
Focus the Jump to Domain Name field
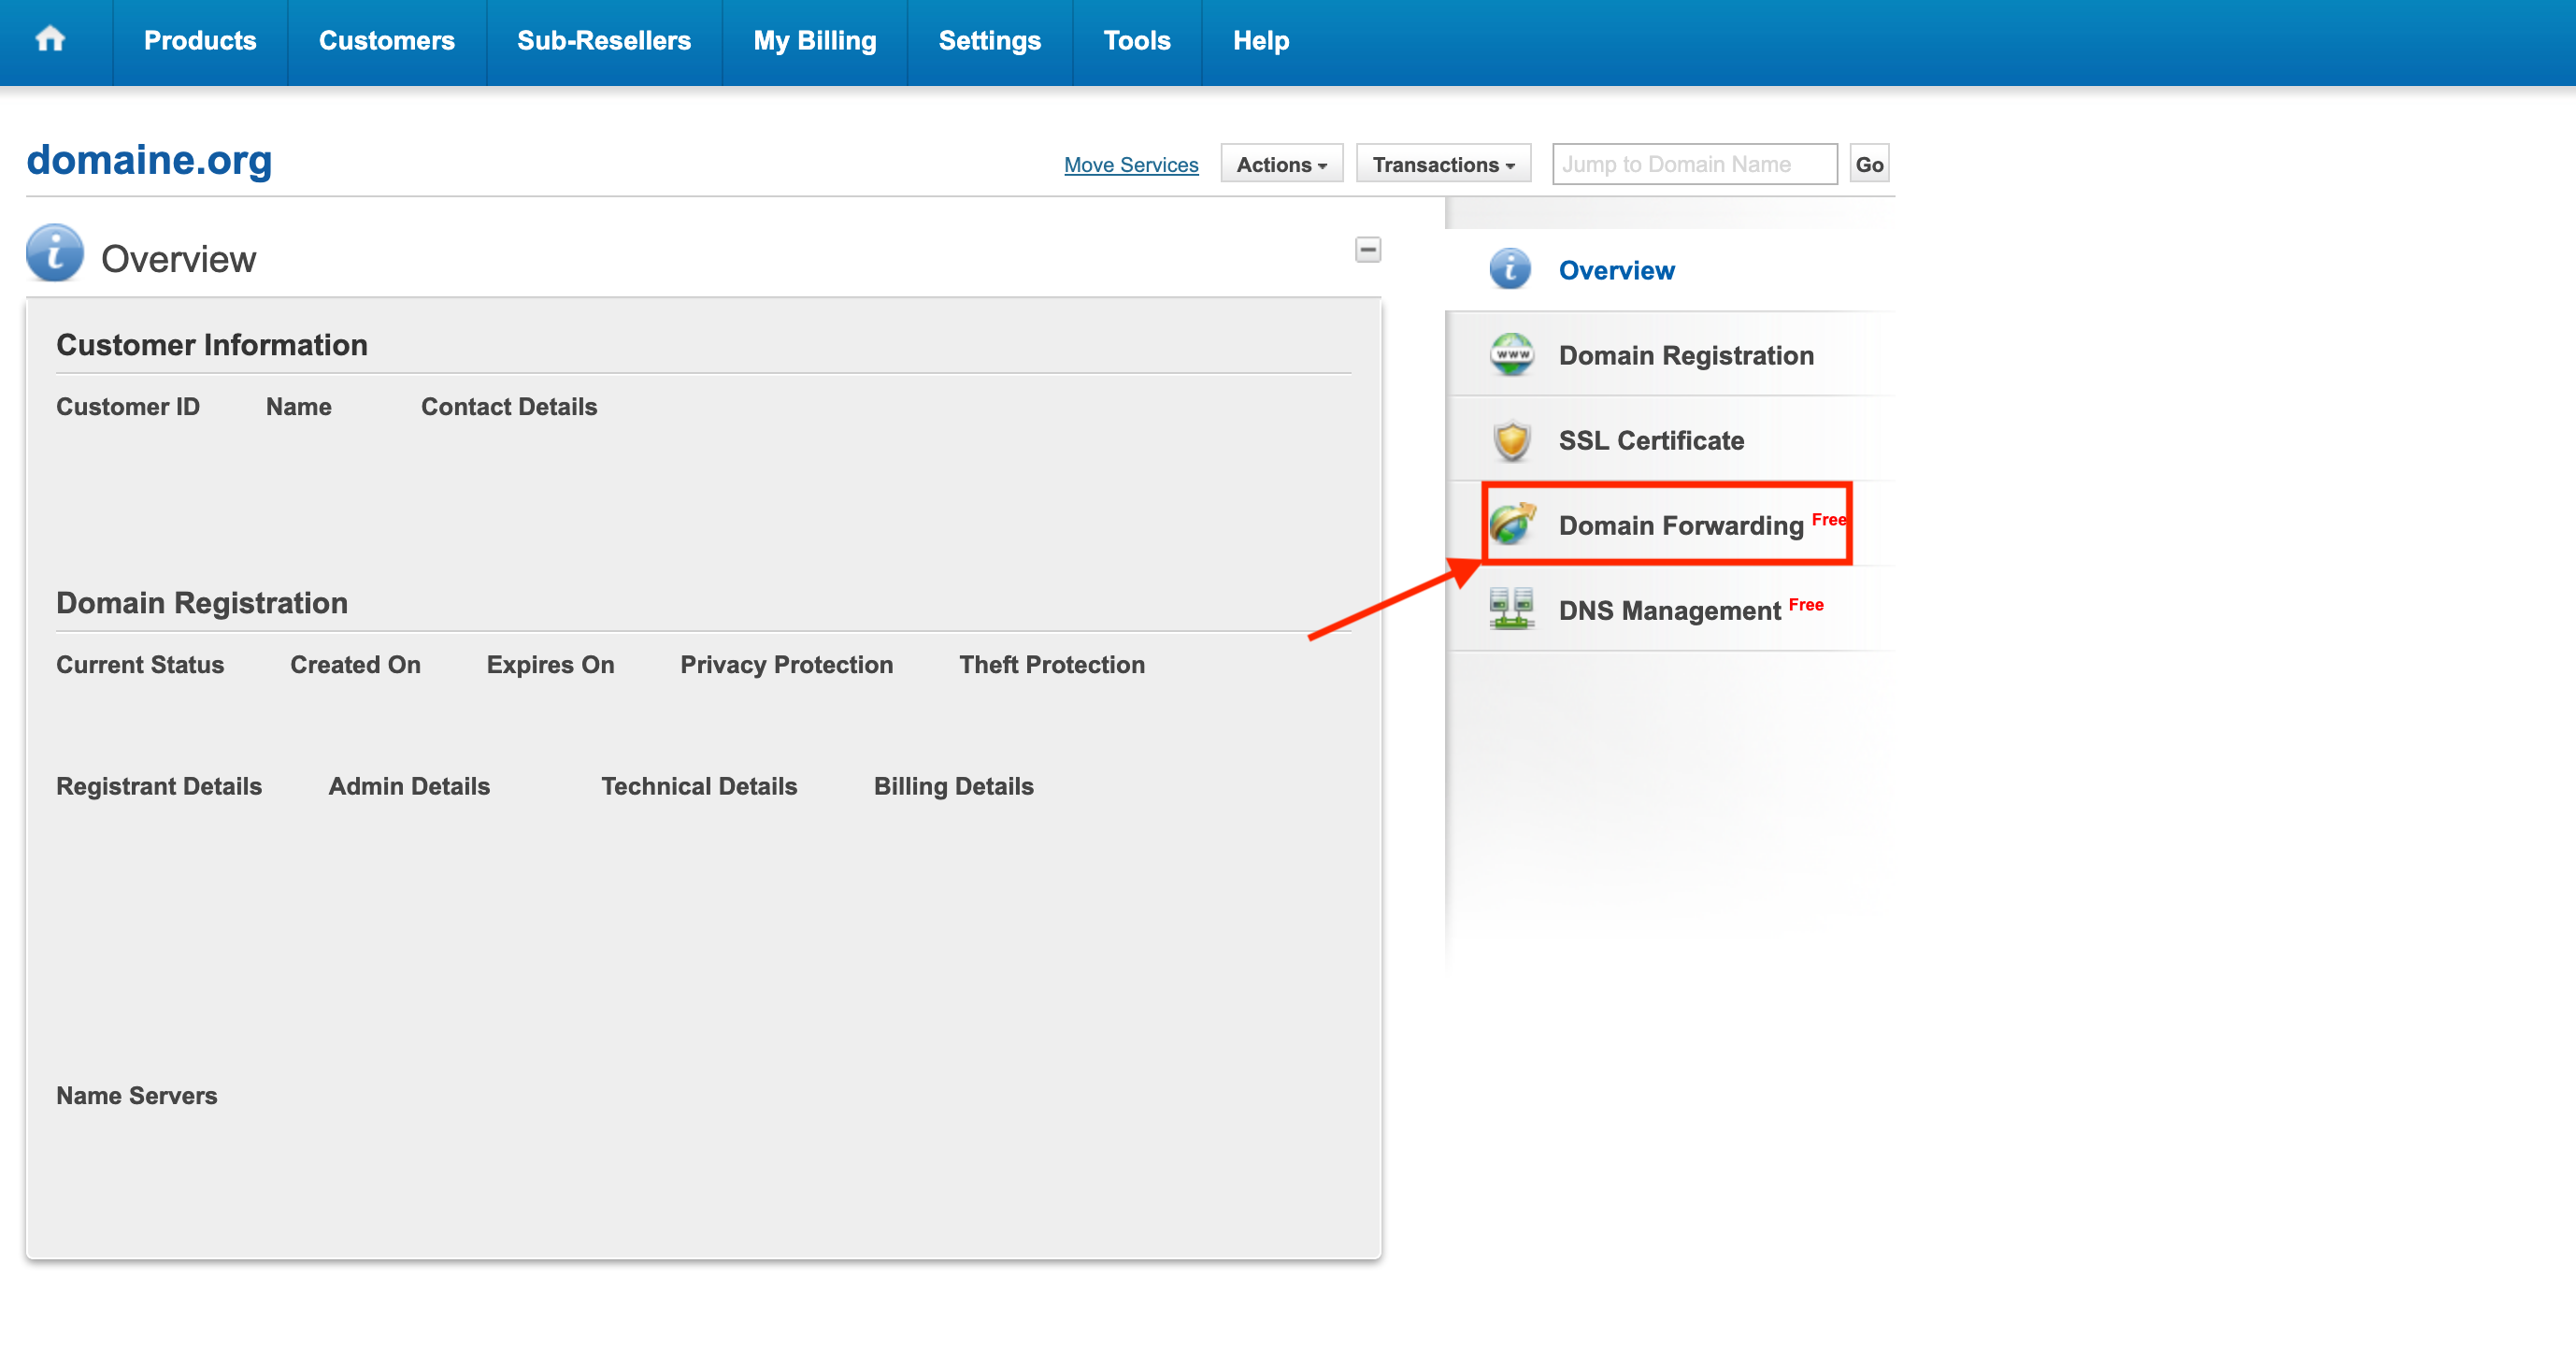pos(1694,164)
